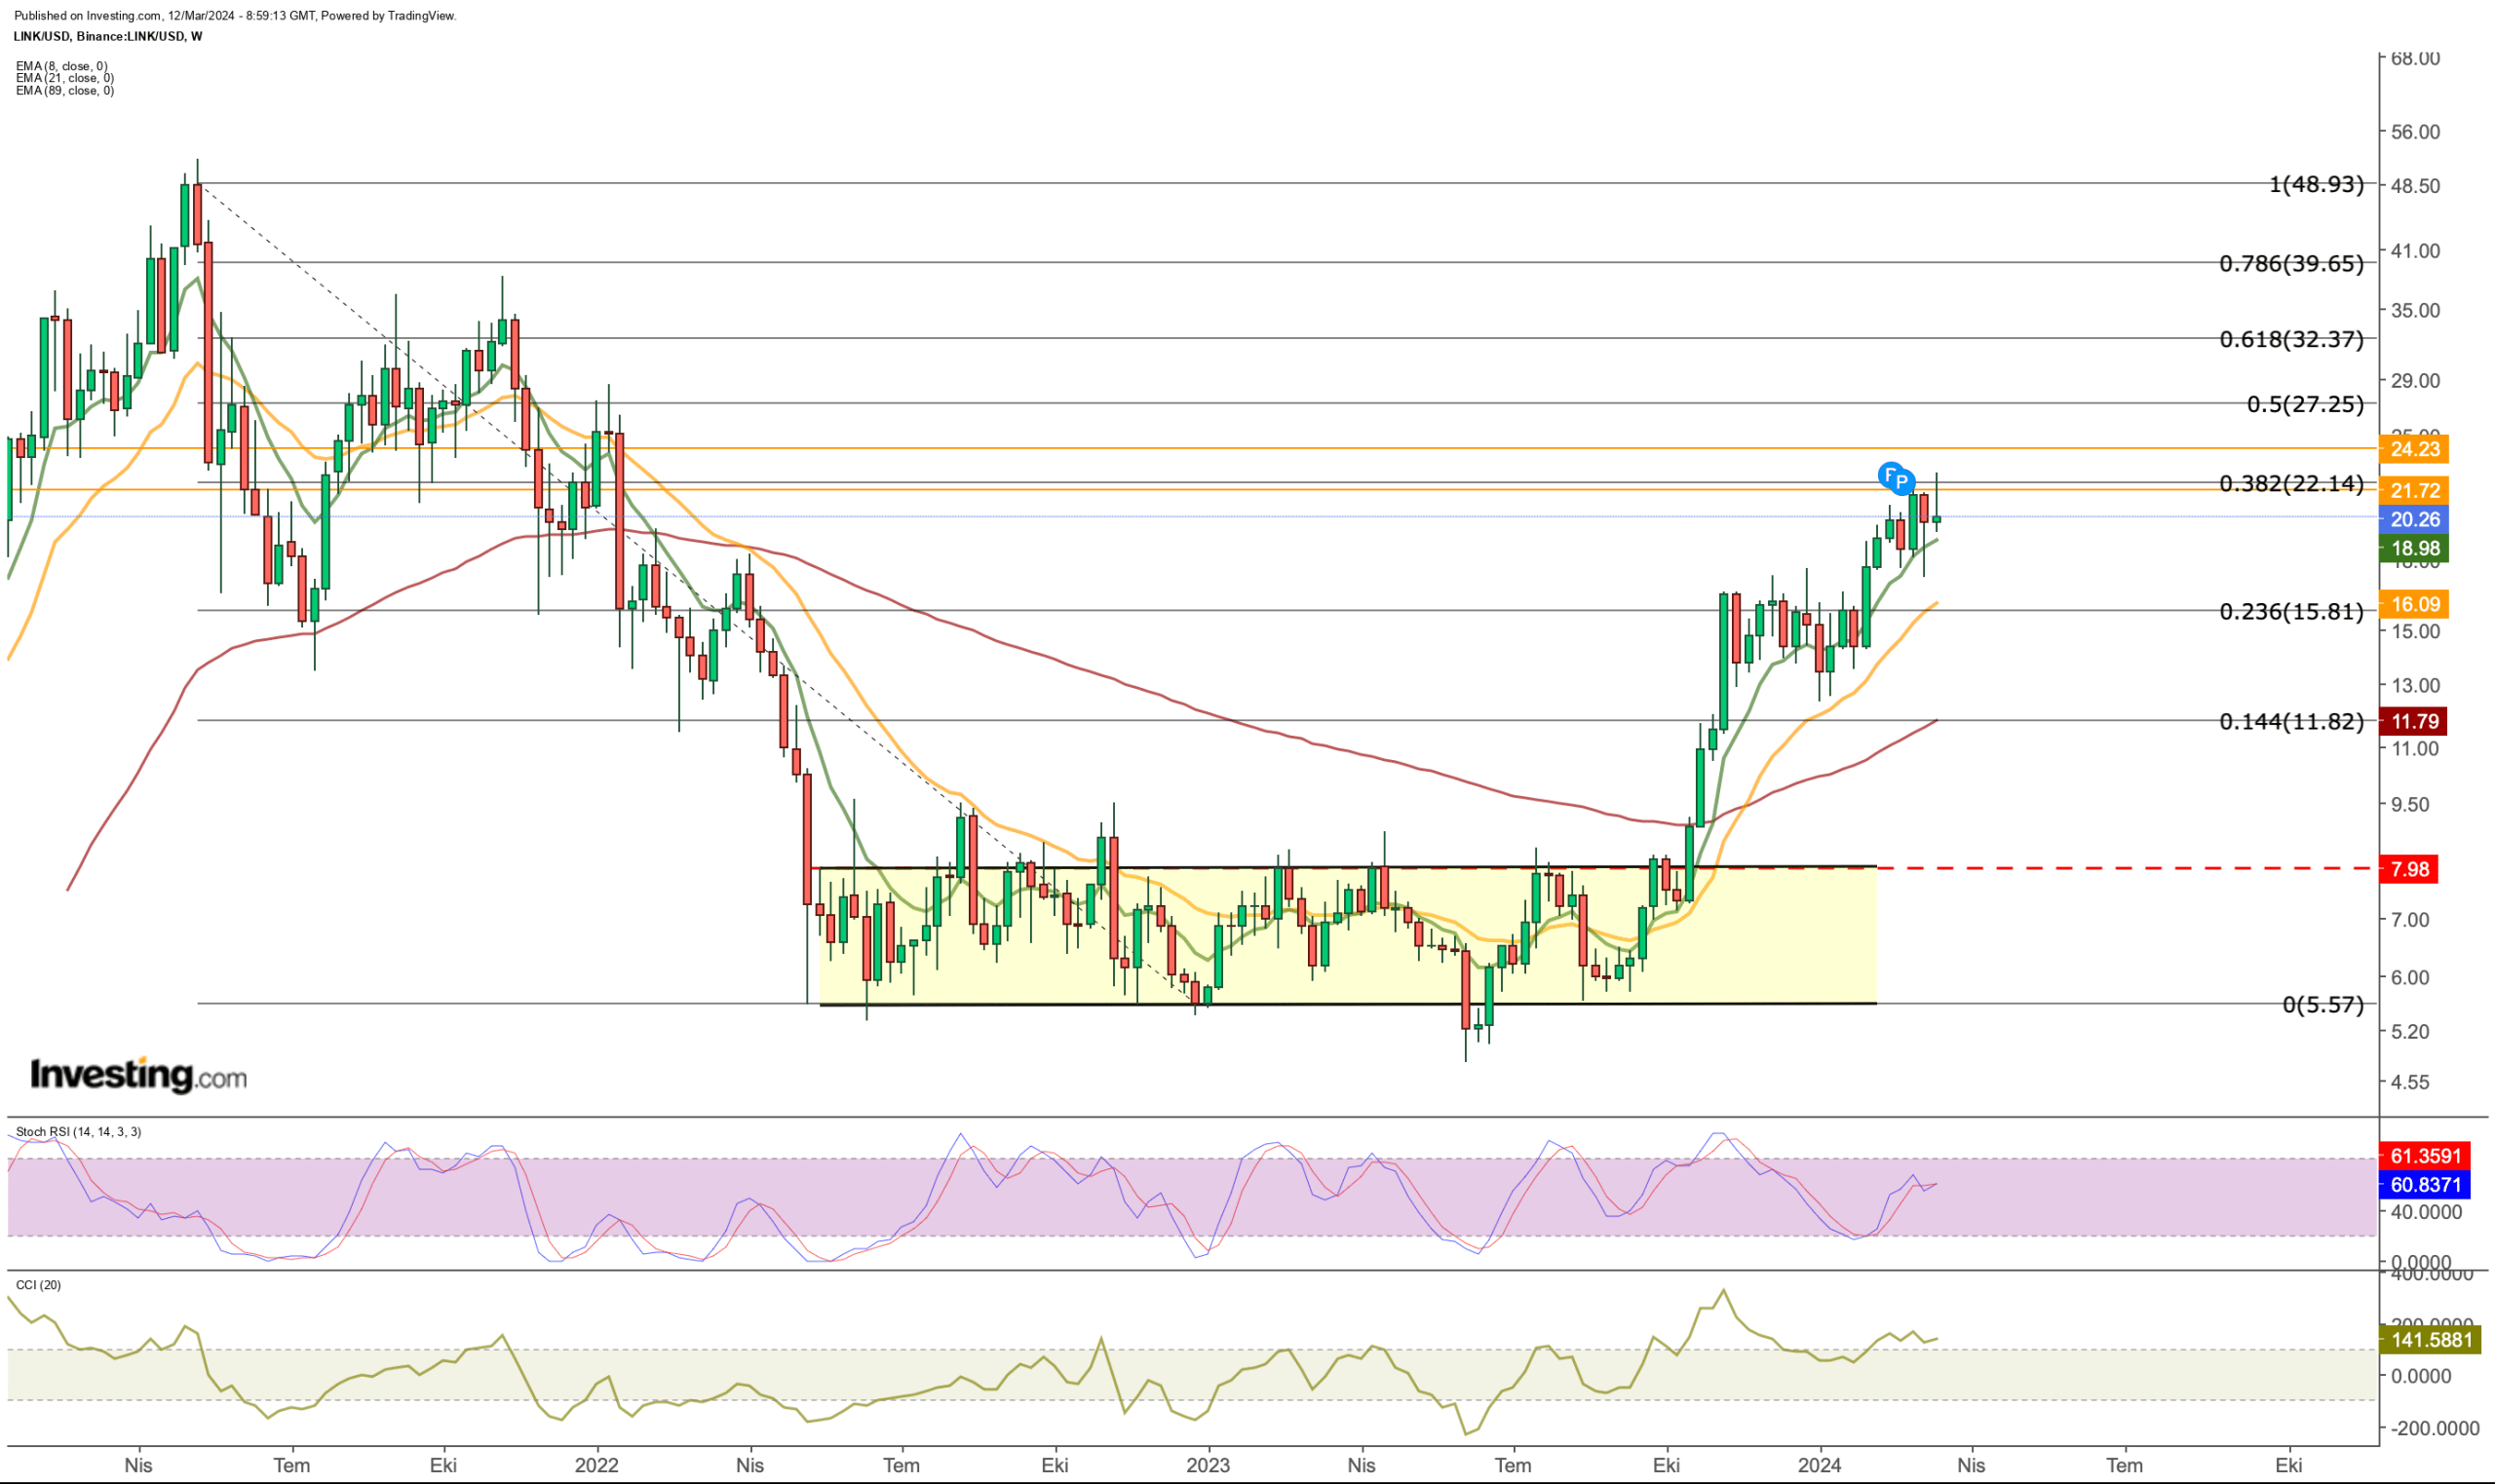Click the 20.26 current price tag

[2415, 519]
